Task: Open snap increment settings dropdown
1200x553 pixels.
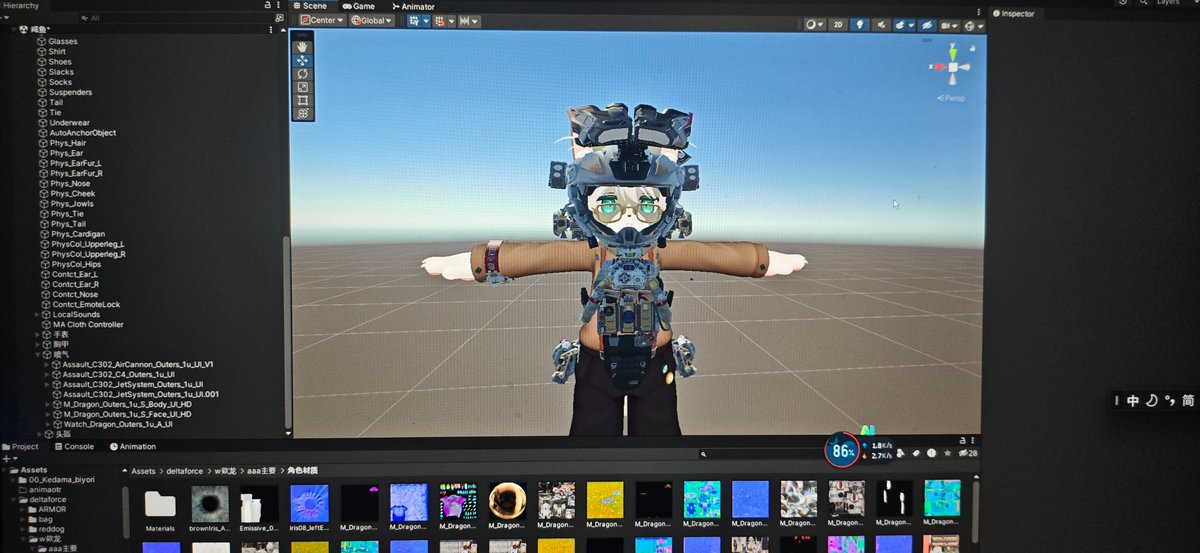Action: [x=468, y=20]
